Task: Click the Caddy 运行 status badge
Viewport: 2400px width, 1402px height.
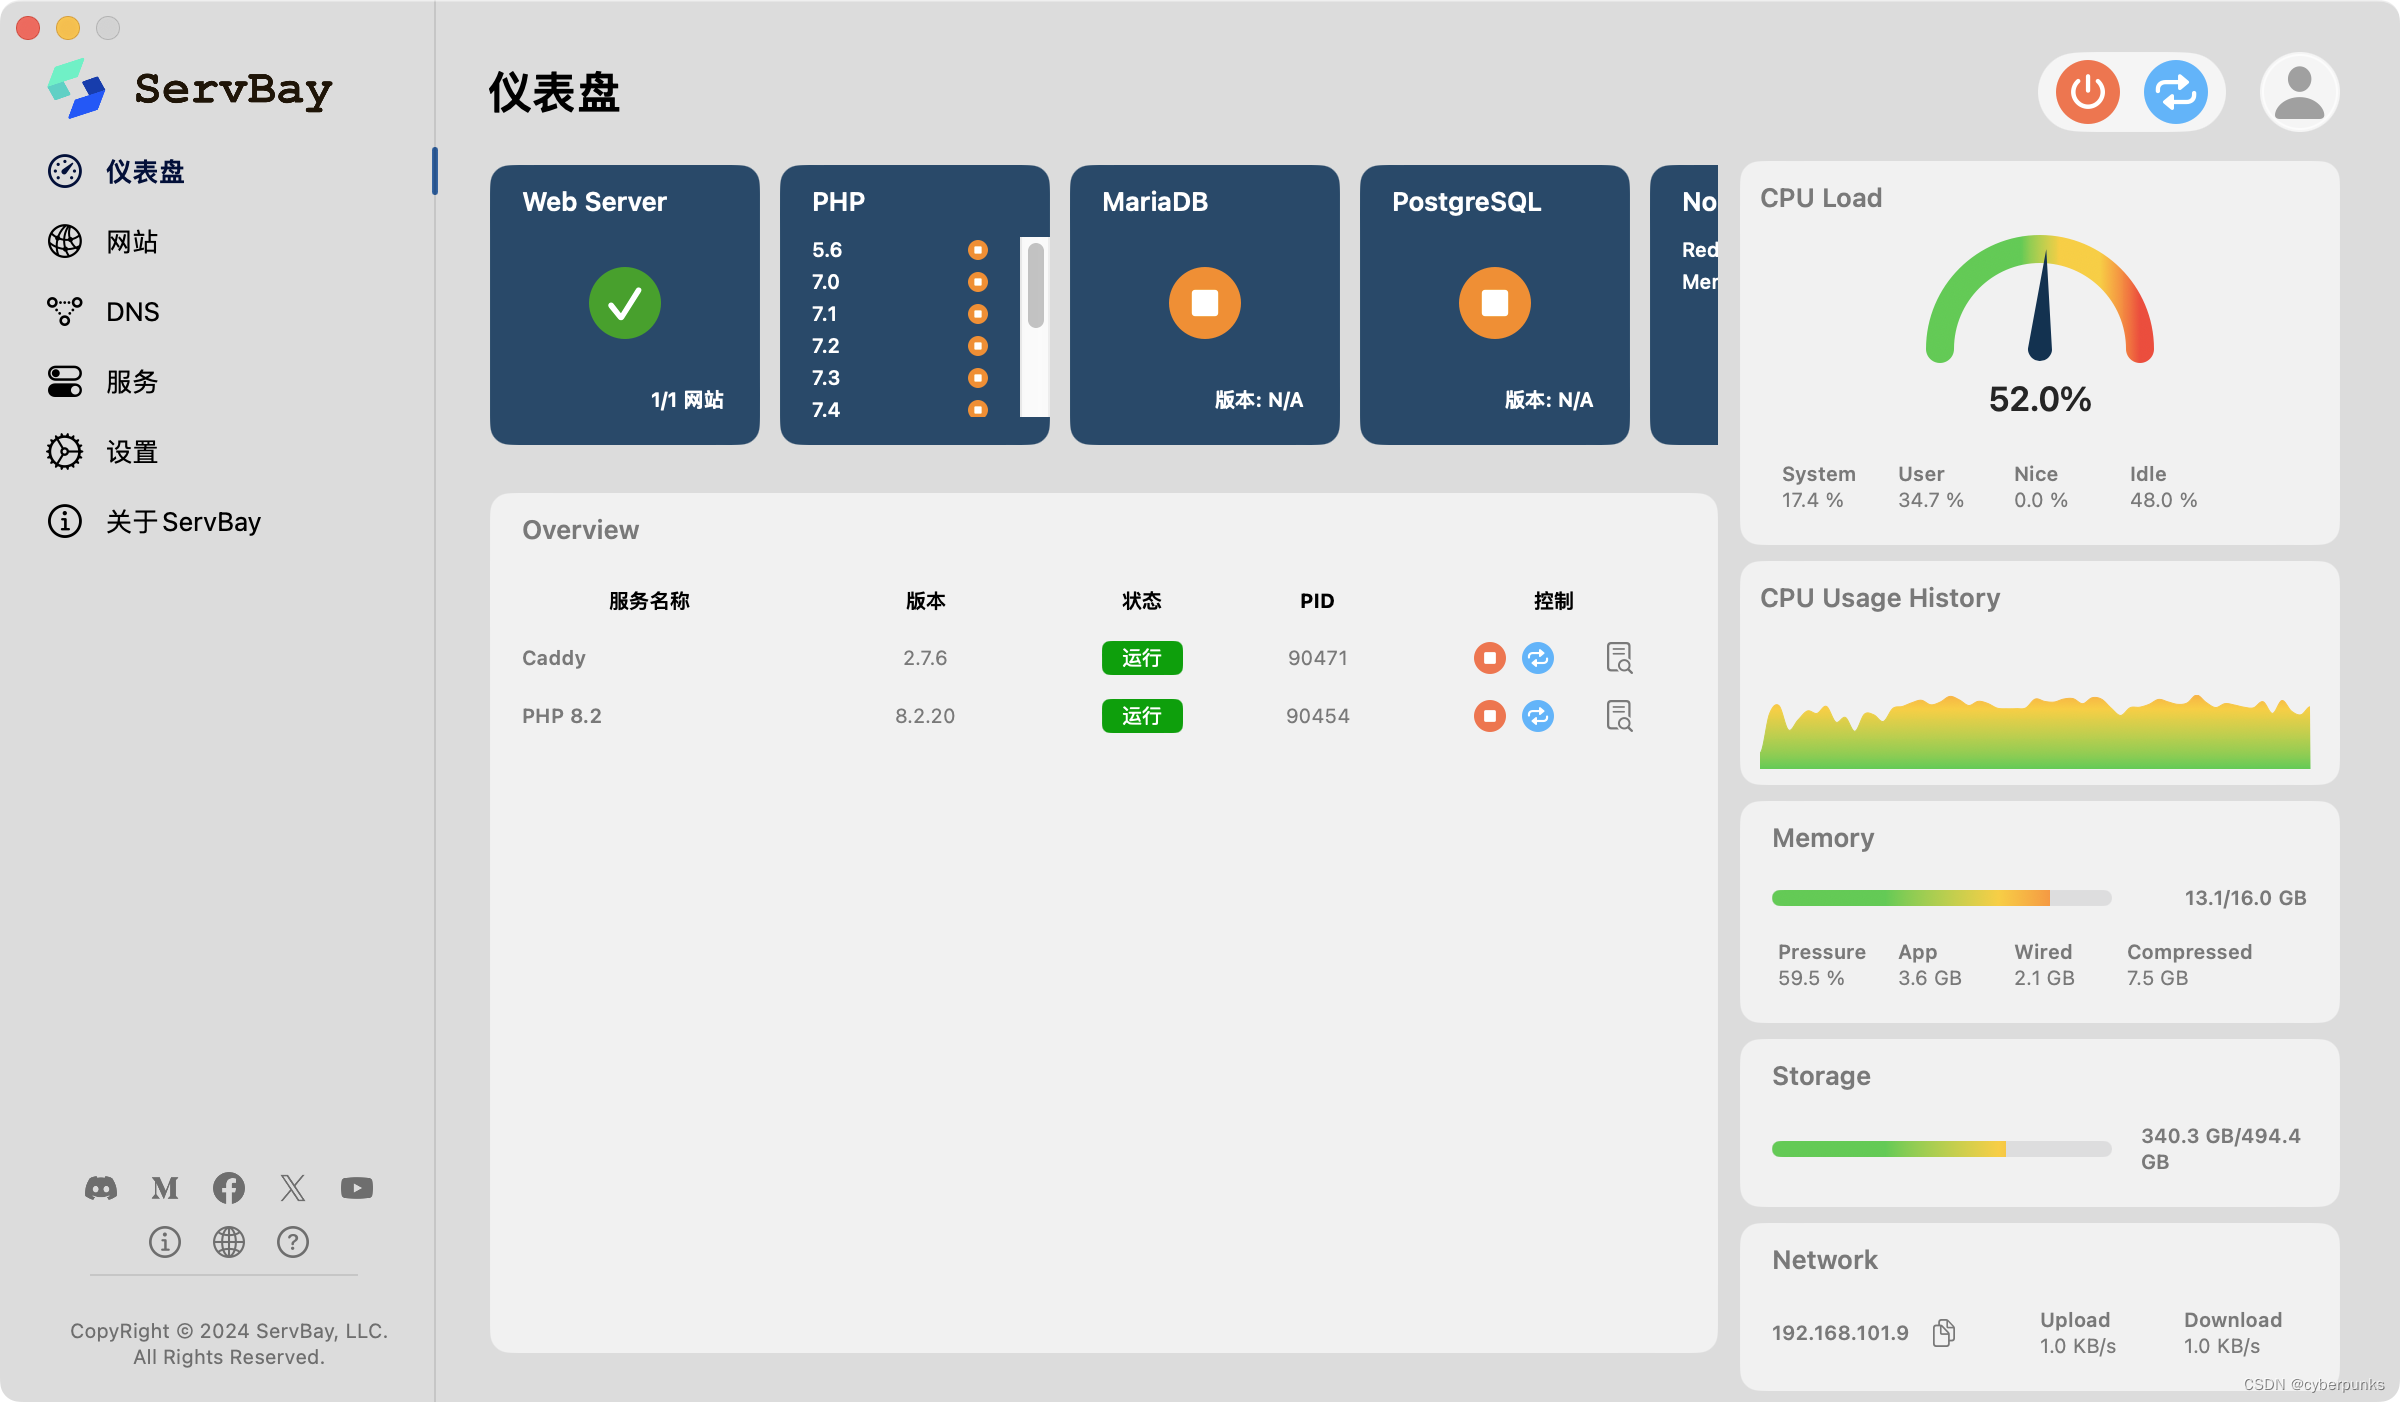Action: [1142, 658]
